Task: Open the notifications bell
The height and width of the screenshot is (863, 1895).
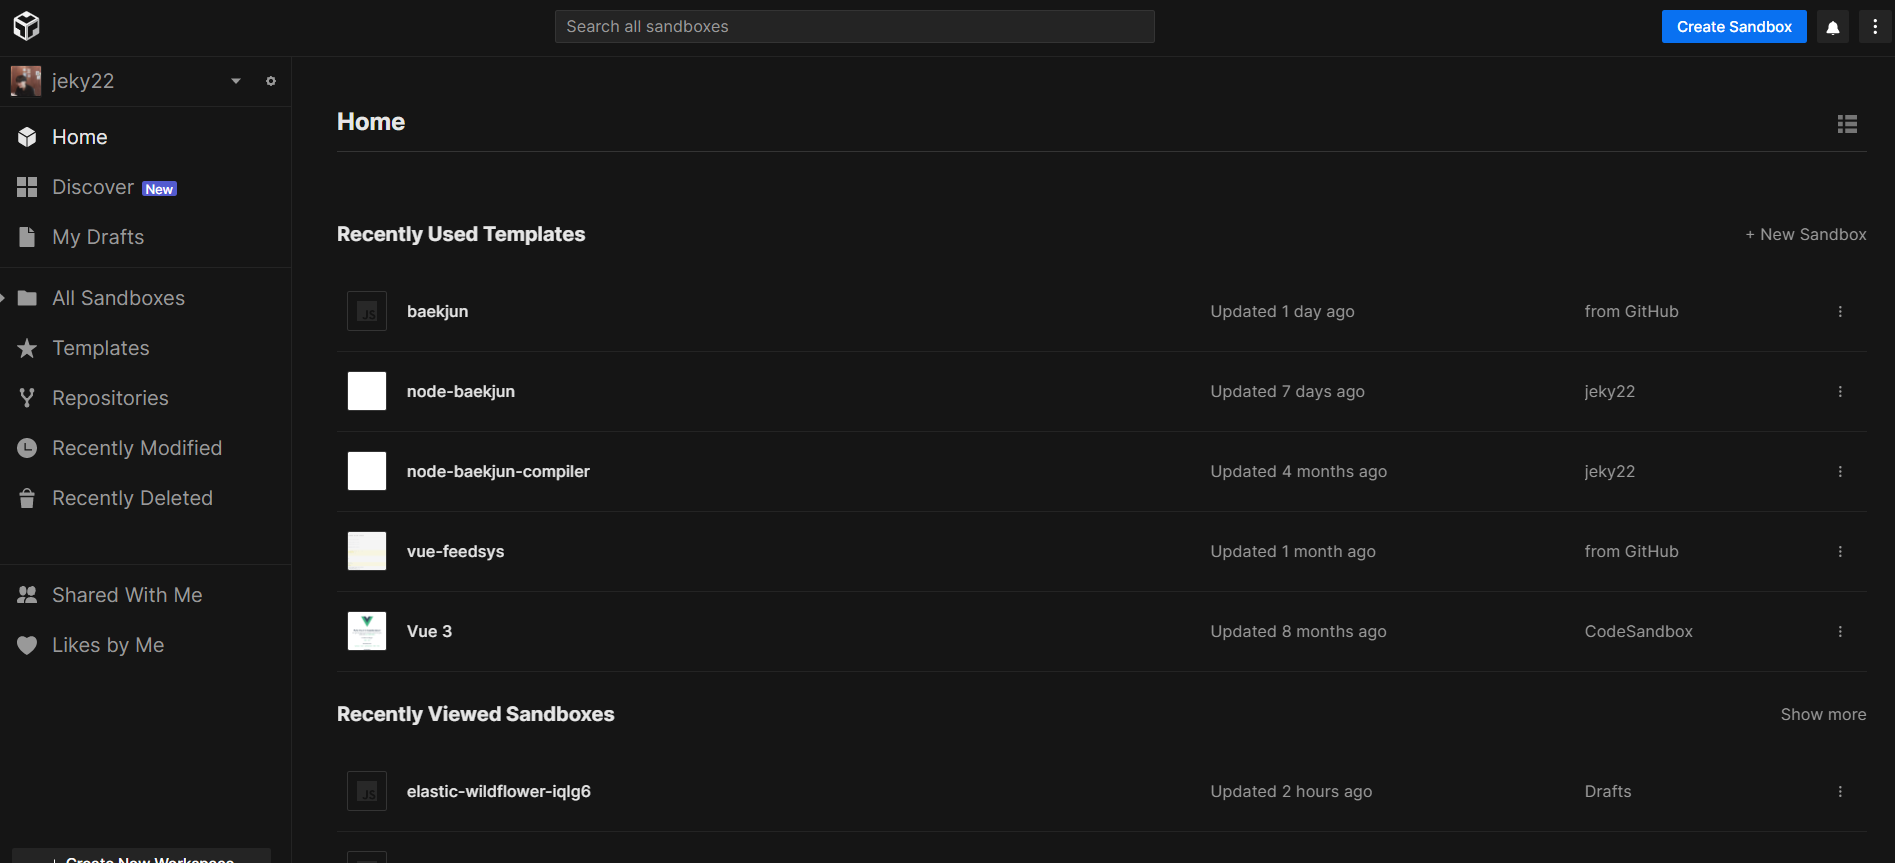Action: point(1833,27)
